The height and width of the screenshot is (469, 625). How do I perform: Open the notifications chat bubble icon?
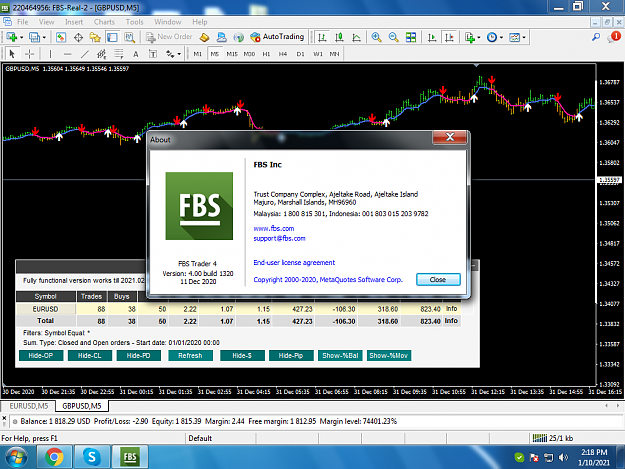point(614,37)
